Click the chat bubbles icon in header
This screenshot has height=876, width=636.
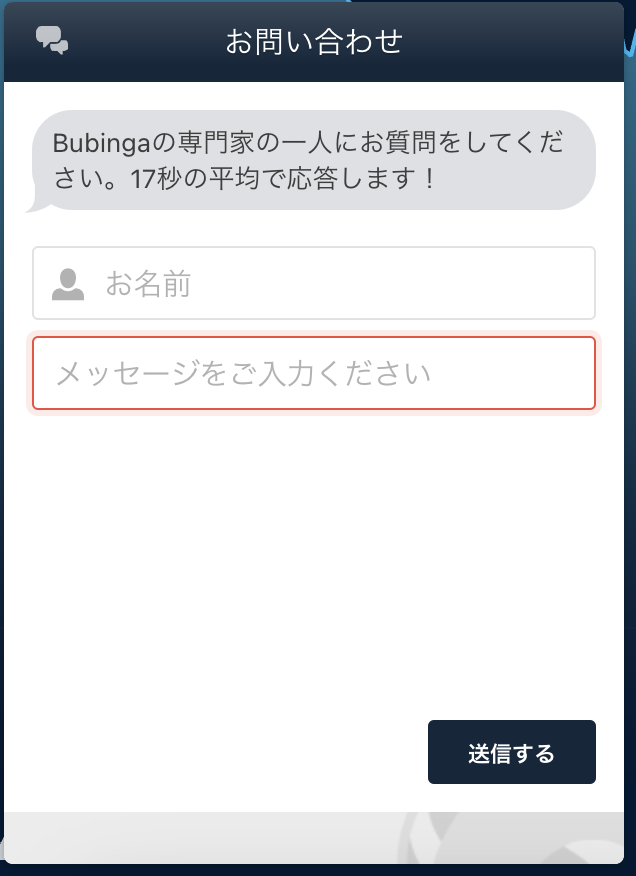(x=52, y=40)
